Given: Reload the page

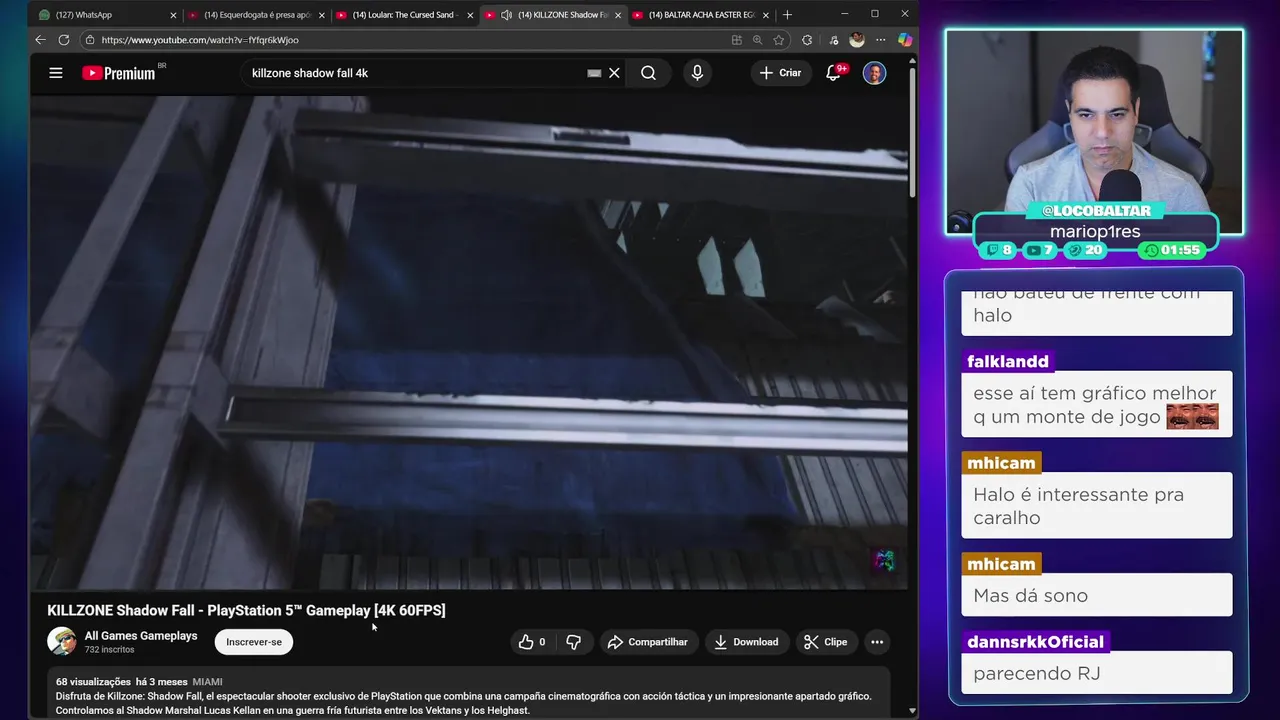Looking at the screenshot, I should pyautogui.click(x=64, y=40).
